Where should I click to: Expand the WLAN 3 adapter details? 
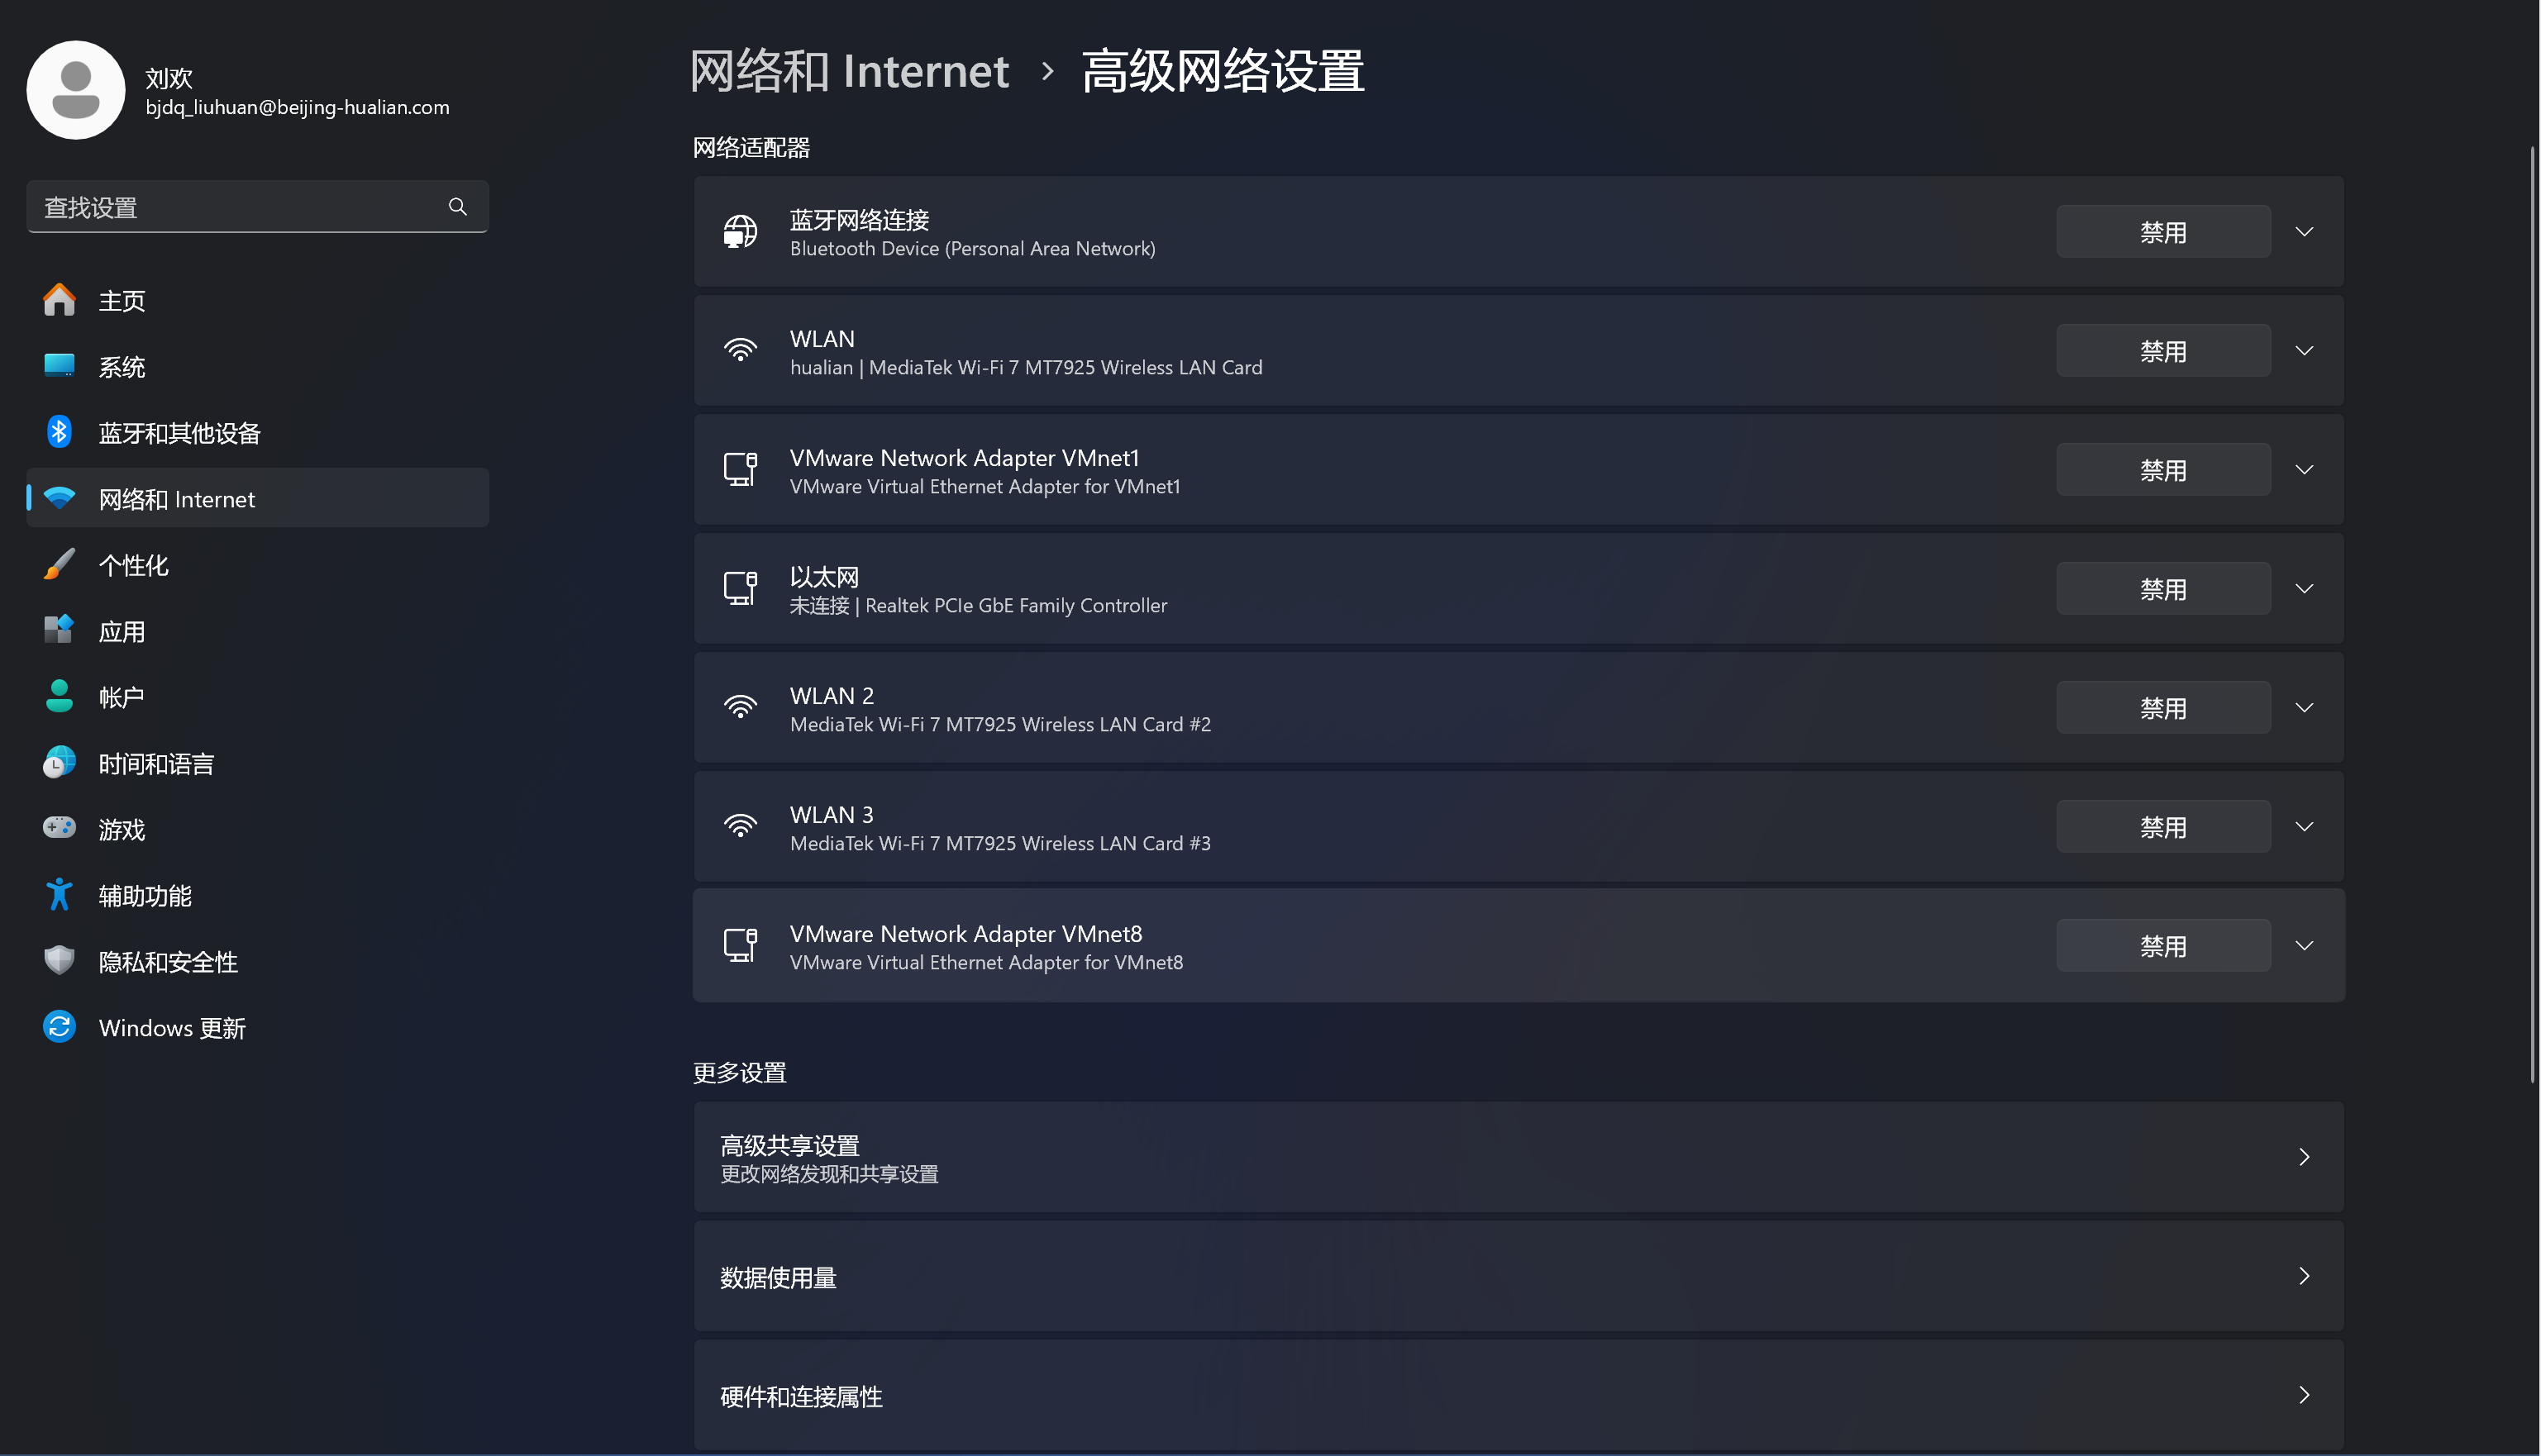[2304, 827]
